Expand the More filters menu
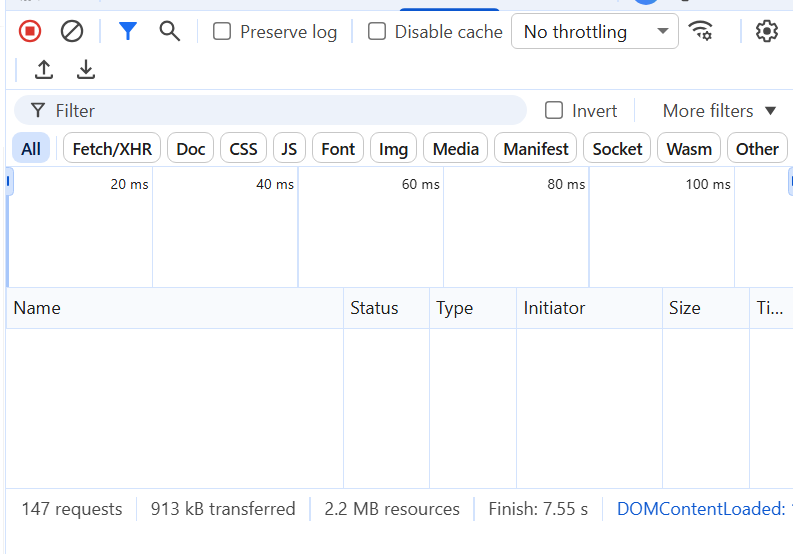The width and height of the screenshot is (793, 554). pyautogui.click(x=719, y=110)
